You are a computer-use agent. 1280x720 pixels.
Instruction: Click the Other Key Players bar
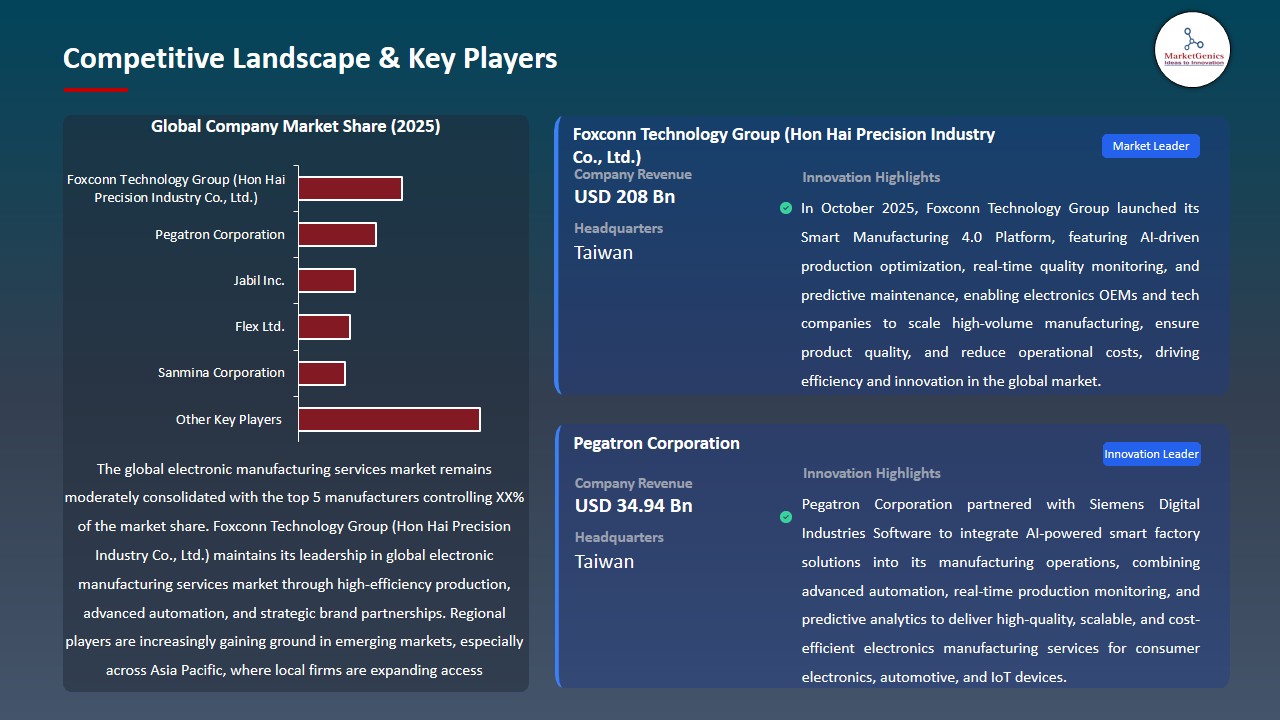389,419
